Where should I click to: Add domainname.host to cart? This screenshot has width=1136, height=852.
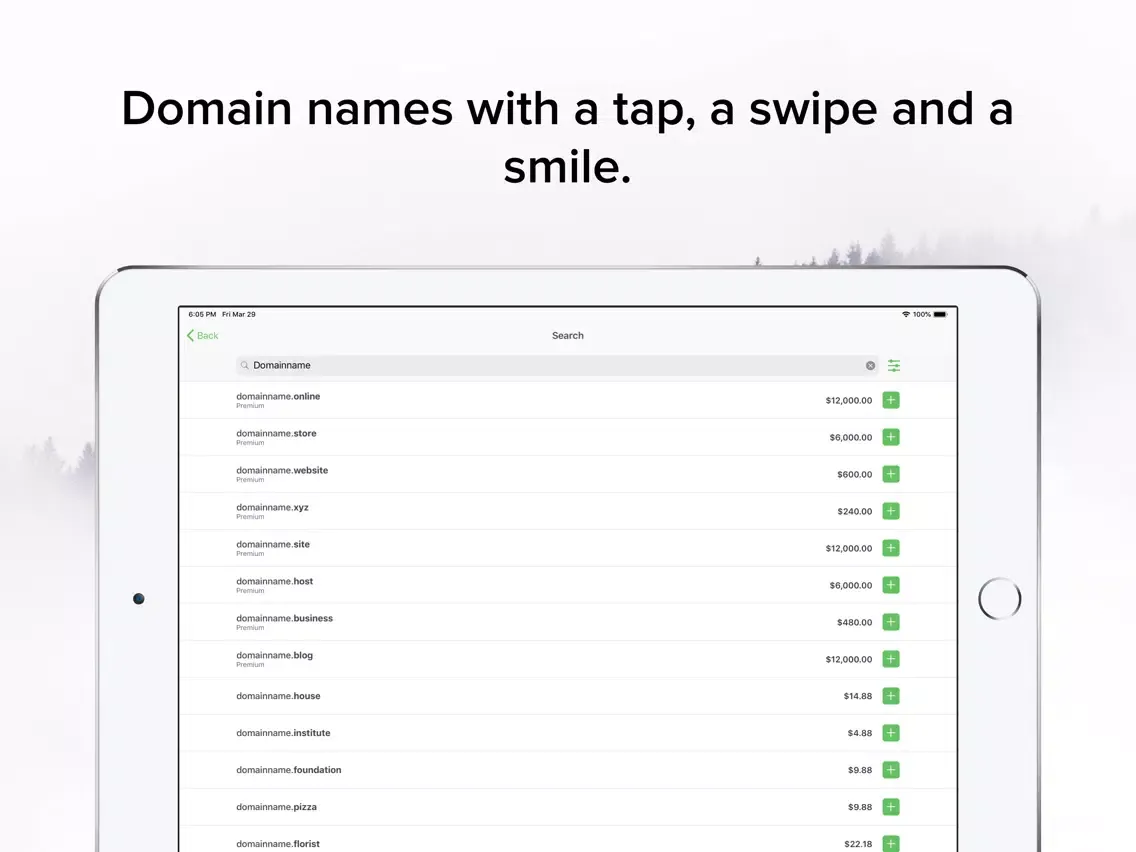(x=890, y=585)
